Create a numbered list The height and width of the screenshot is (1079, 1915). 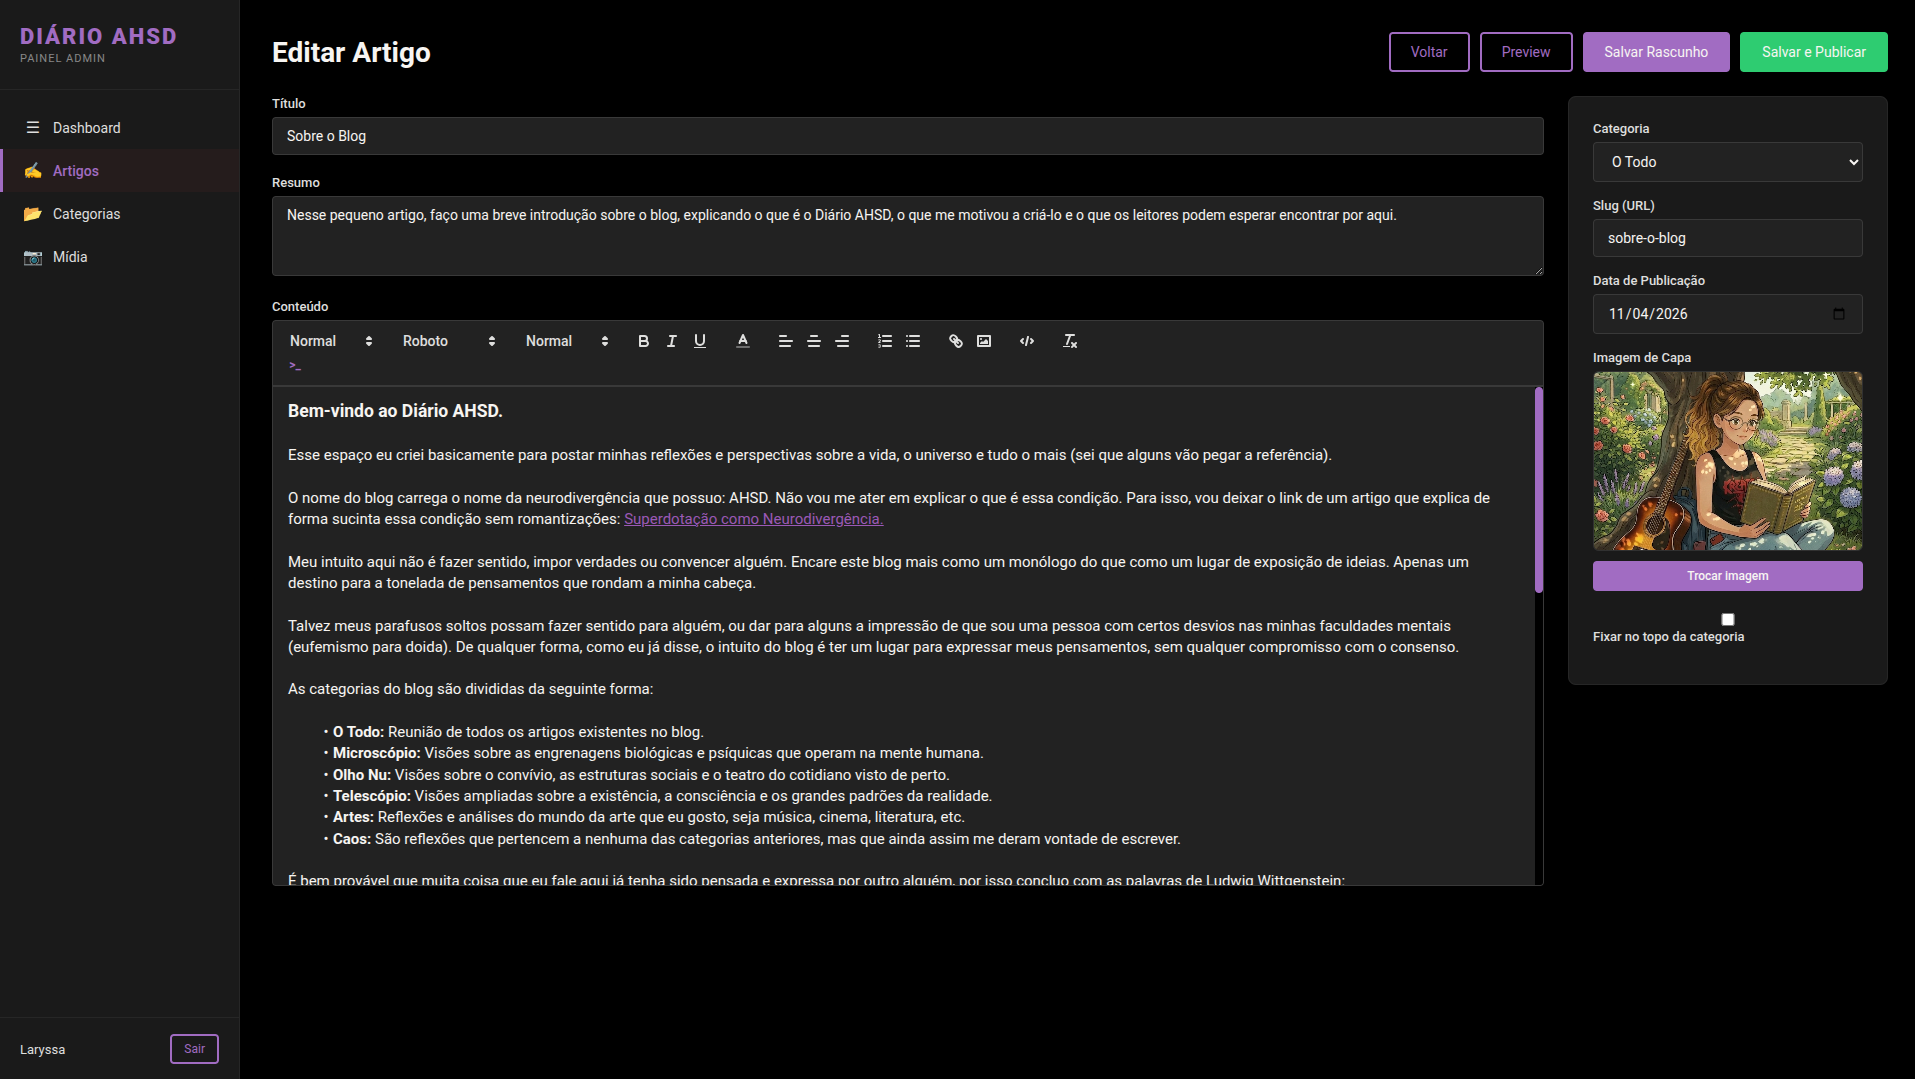[x=885, y=341]
